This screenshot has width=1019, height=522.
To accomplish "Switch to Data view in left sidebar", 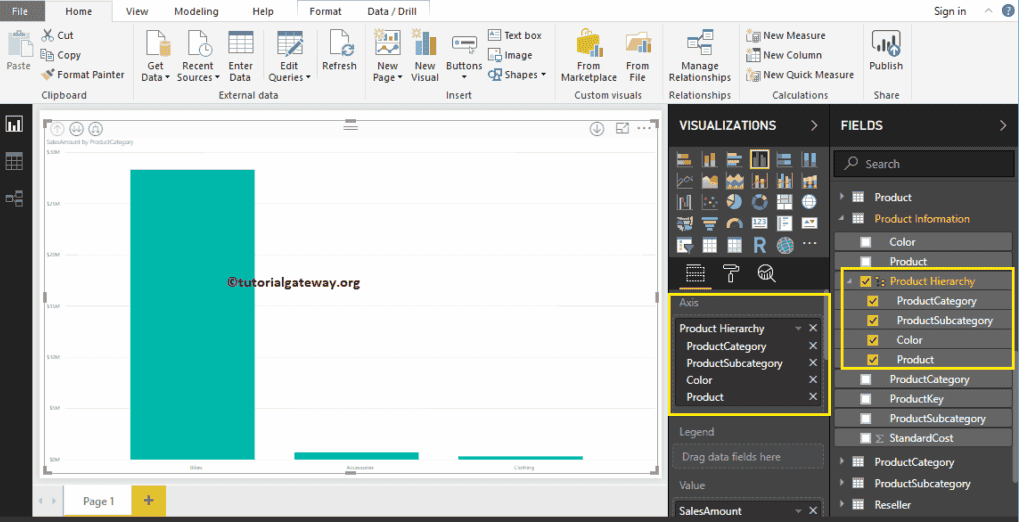I will pos(14,161).
